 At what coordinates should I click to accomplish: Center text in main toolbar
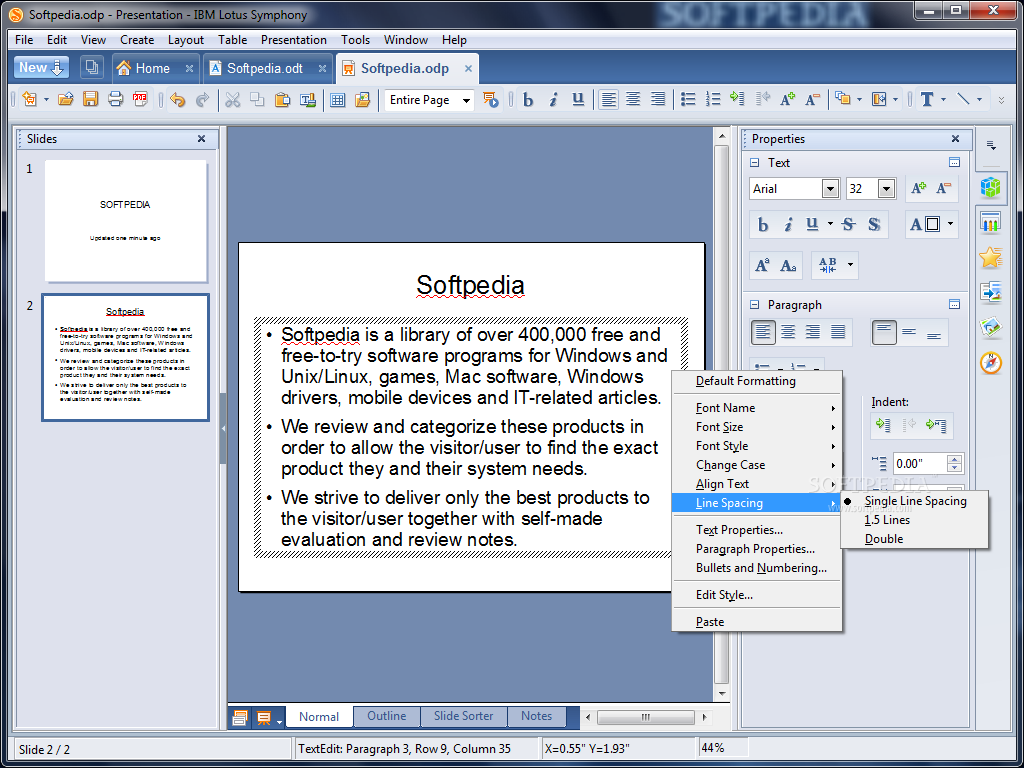[633, 99]
